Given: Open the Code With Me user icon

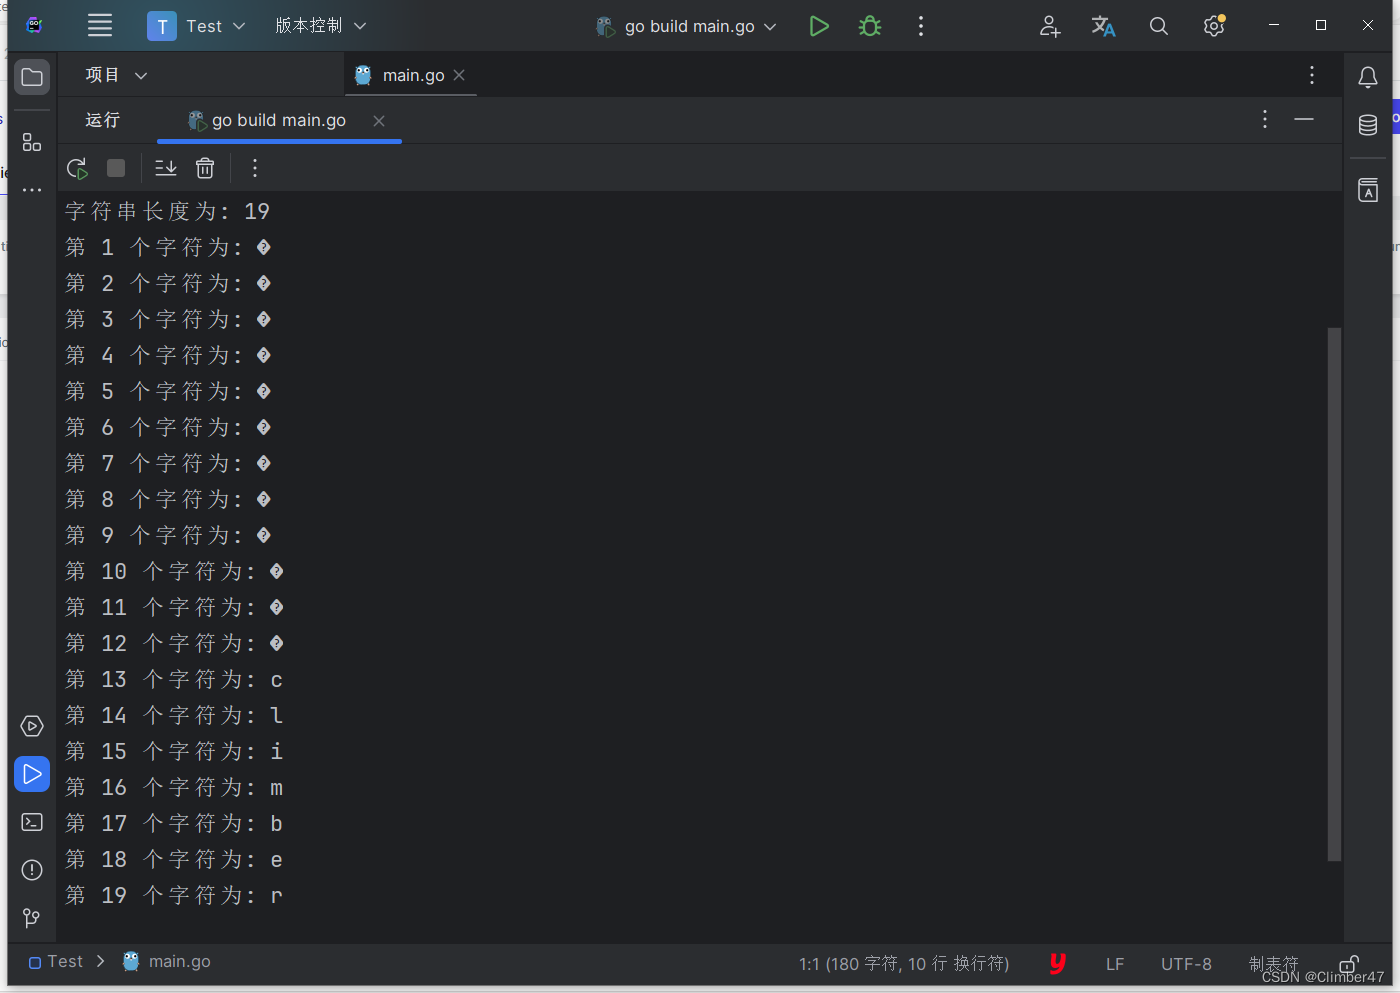Looking at the screenshot, I should (x=1049, y=26).
